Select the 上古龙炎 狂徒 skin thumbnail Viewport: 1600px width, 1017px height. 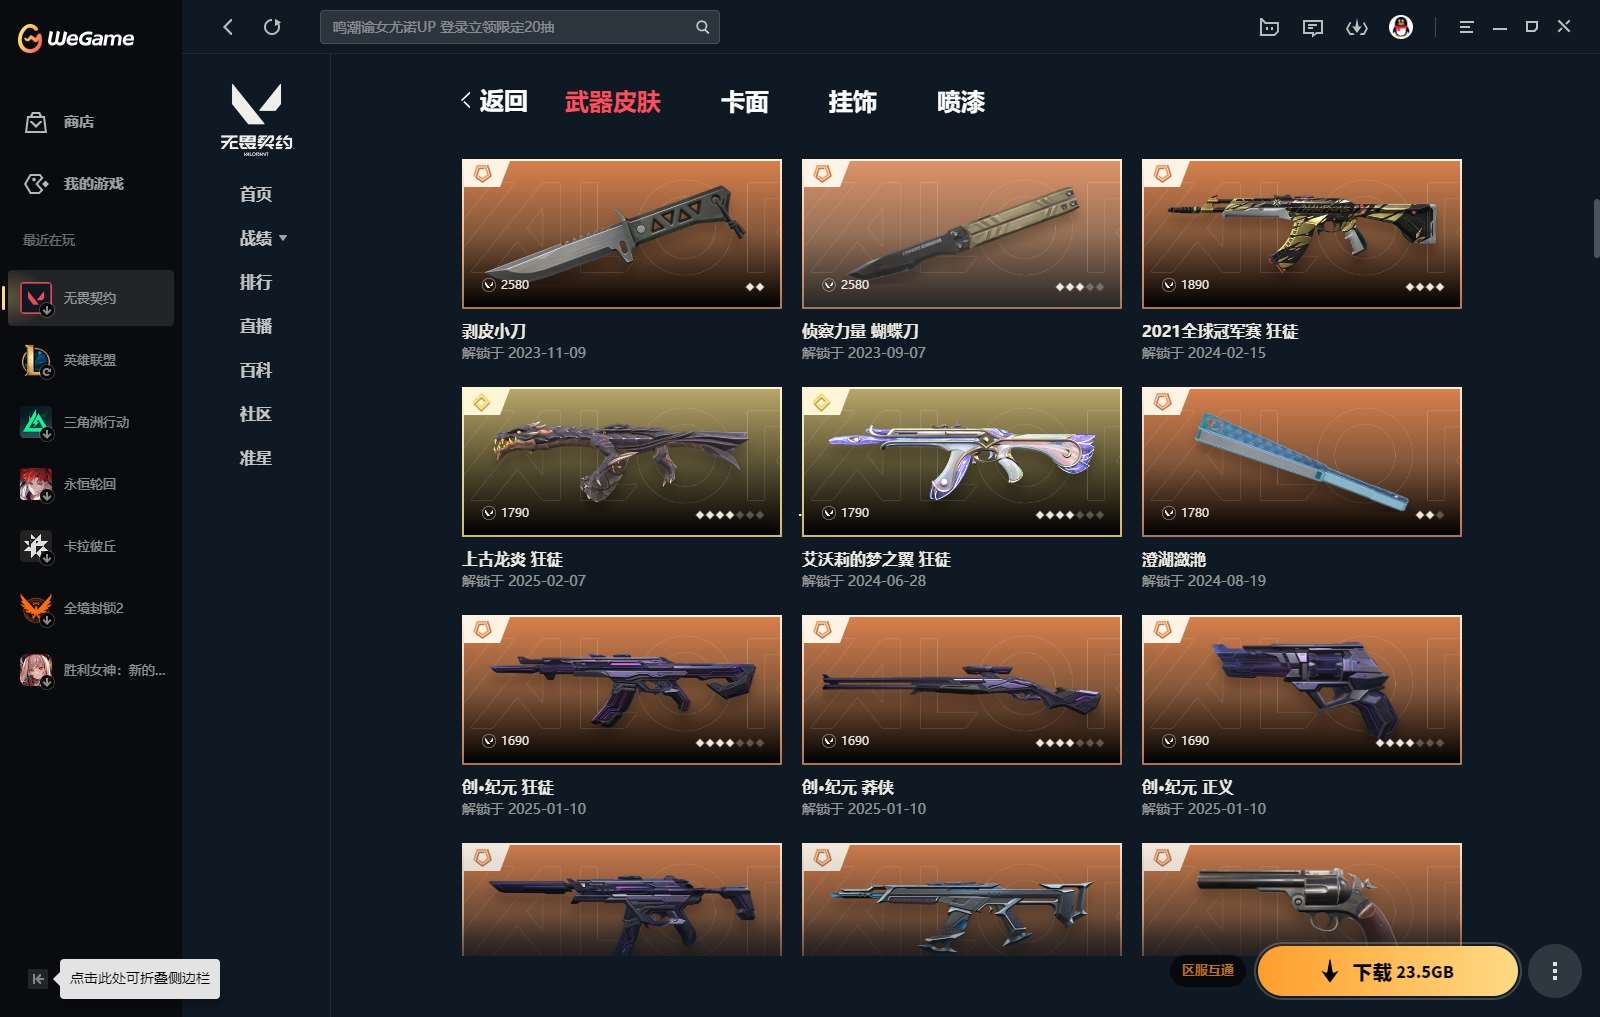[622, 462]
